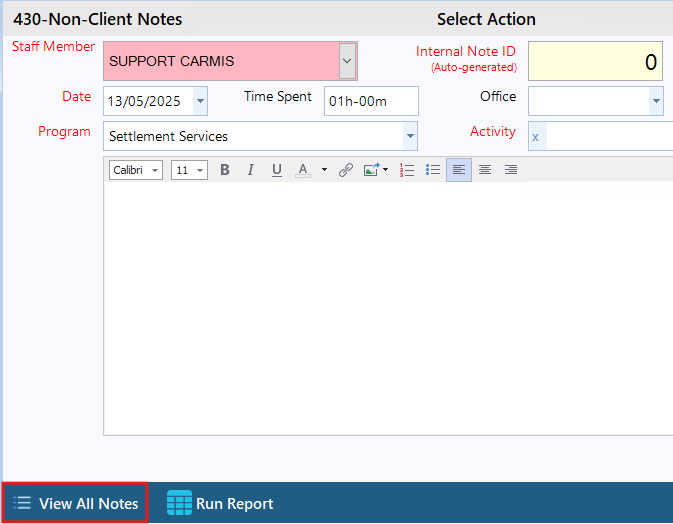
Task: Click the View All Notes button
Action: [76, 504]
